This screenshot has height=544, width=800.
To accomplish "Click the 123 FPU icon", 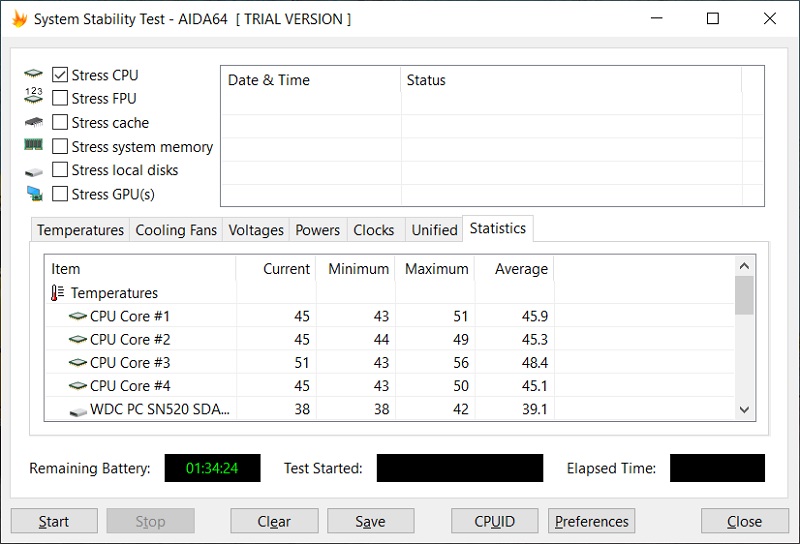I will pos(34,95).
